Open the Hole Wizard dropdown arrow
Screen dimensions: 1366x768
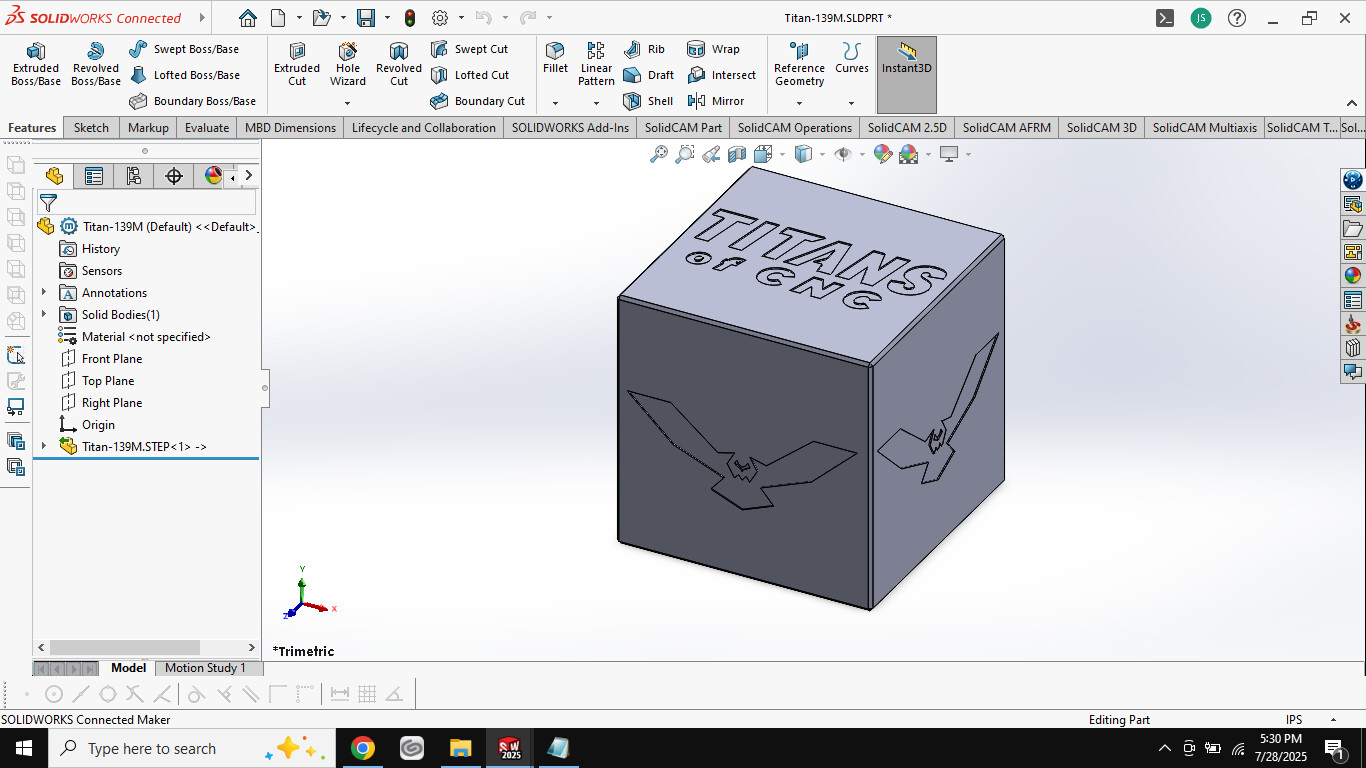(348, 103)
